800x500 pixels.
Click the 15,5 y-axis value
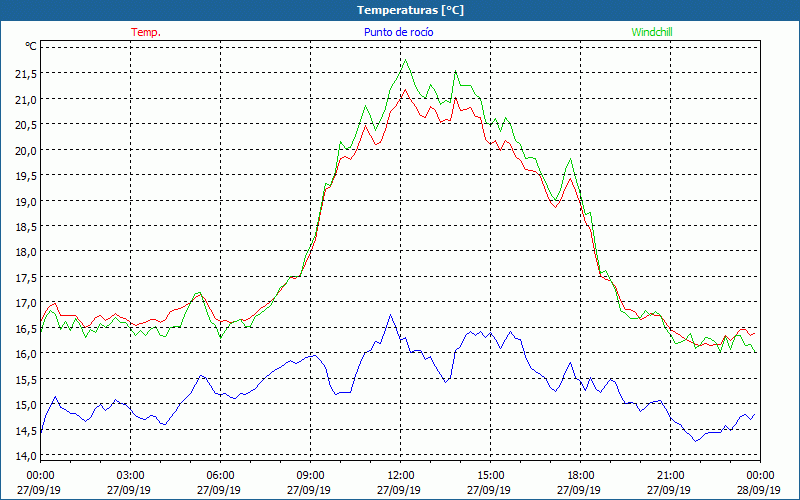[x=26, y=380]
